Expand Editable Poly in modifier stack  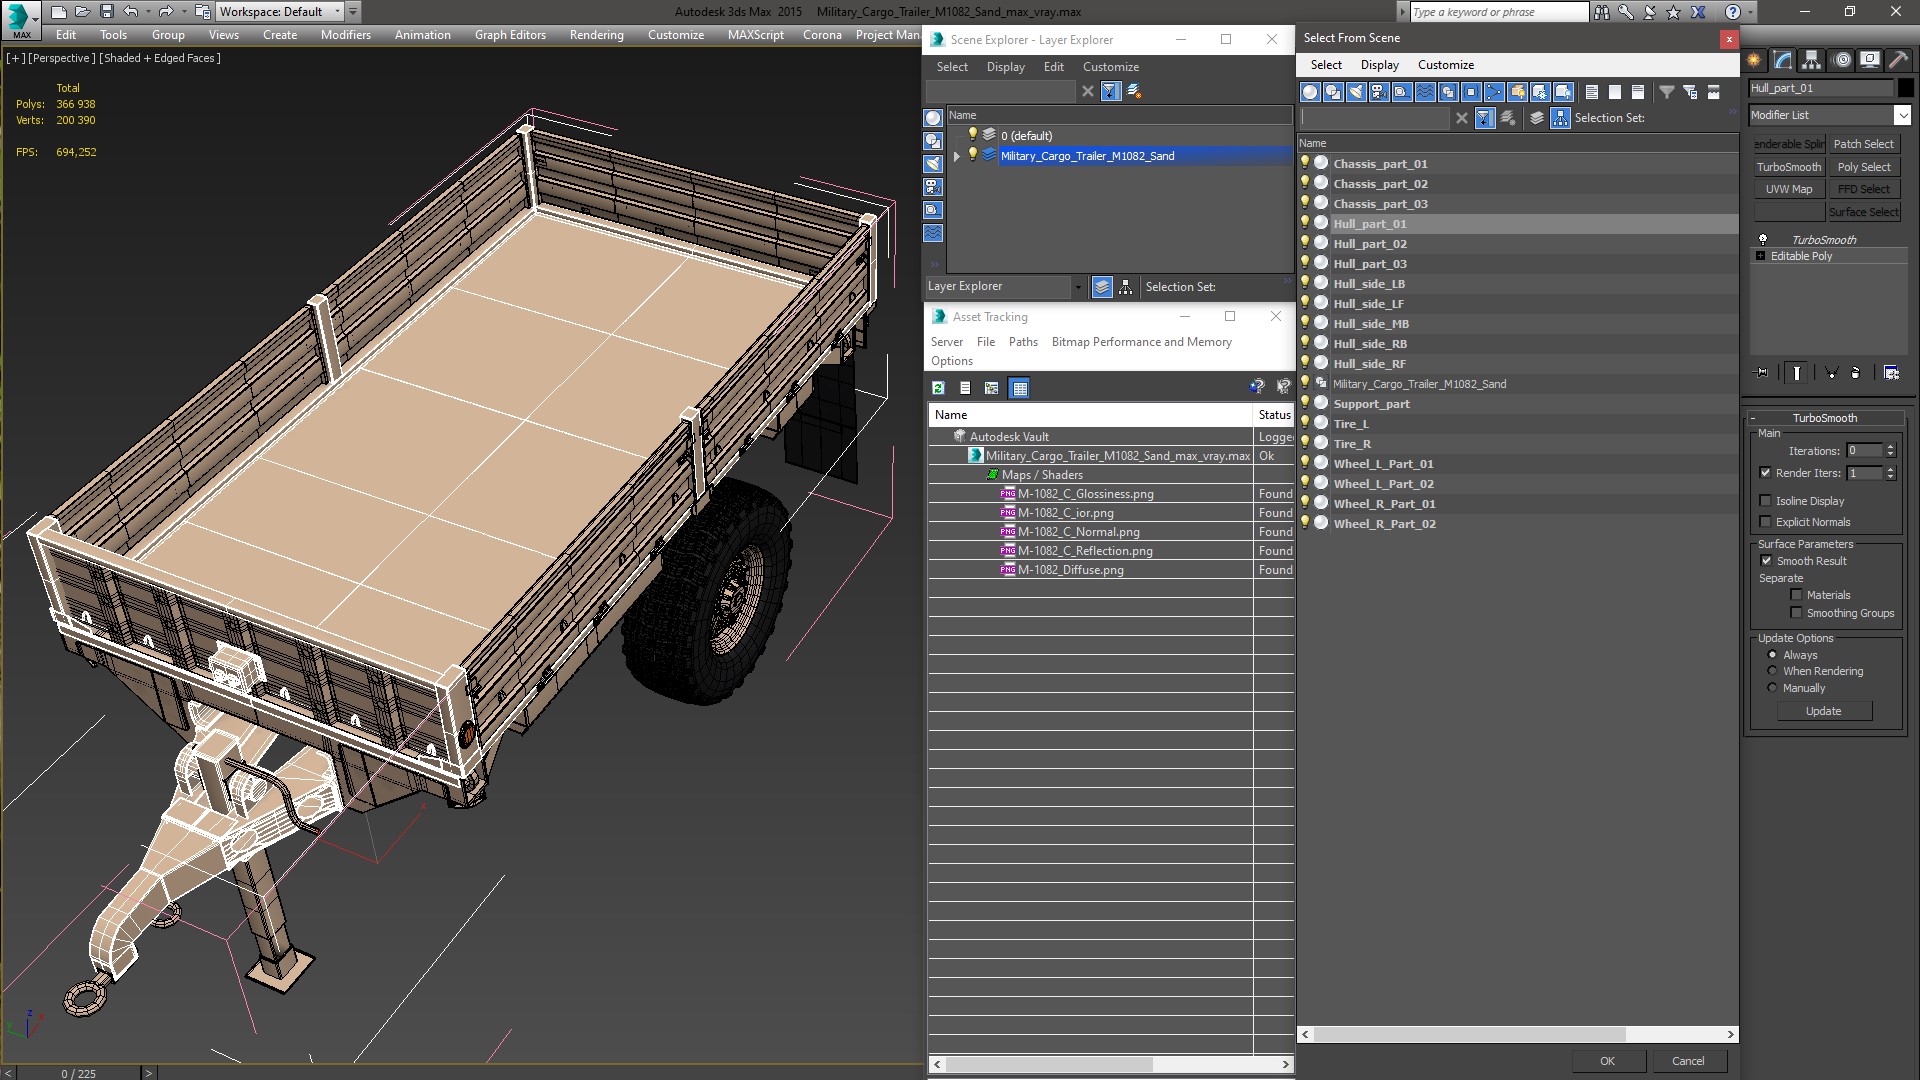pyautogui.click(x=1760, y=256)
